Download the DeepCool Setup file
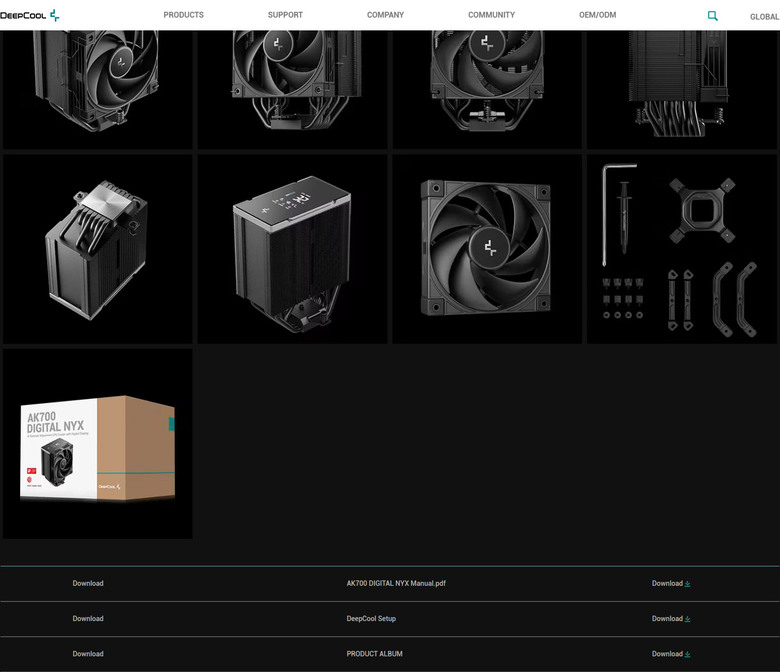 (671, 618)
